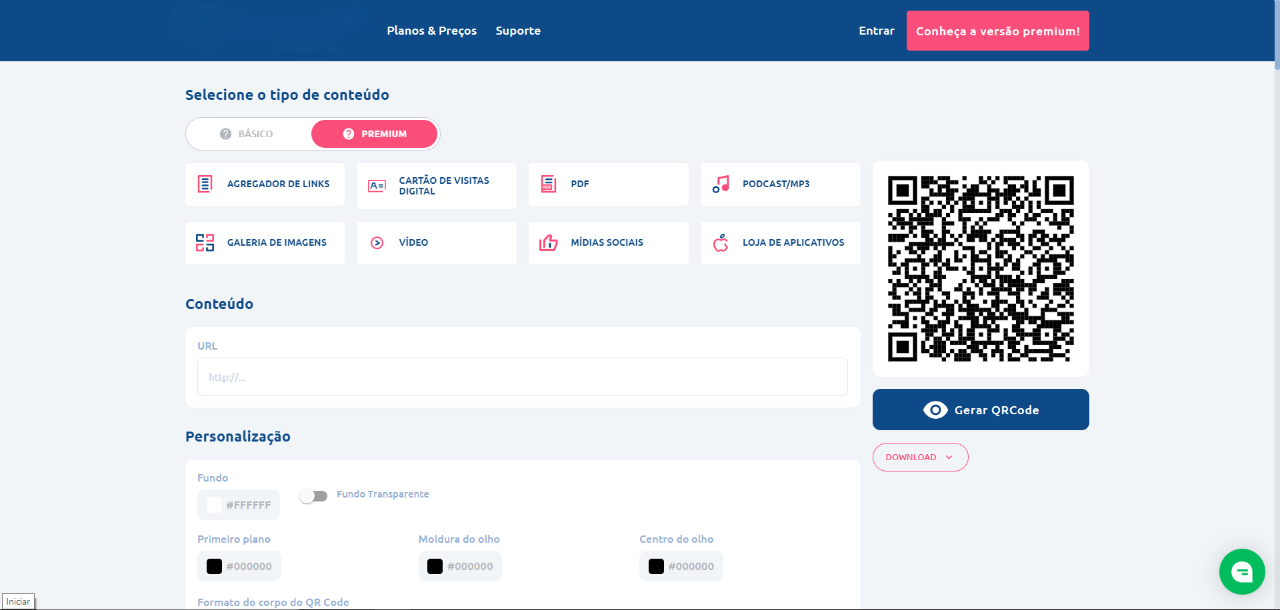Open the green chat bubble widget
This screenshot has width=1280, height=610.
tap(1242, 571)
